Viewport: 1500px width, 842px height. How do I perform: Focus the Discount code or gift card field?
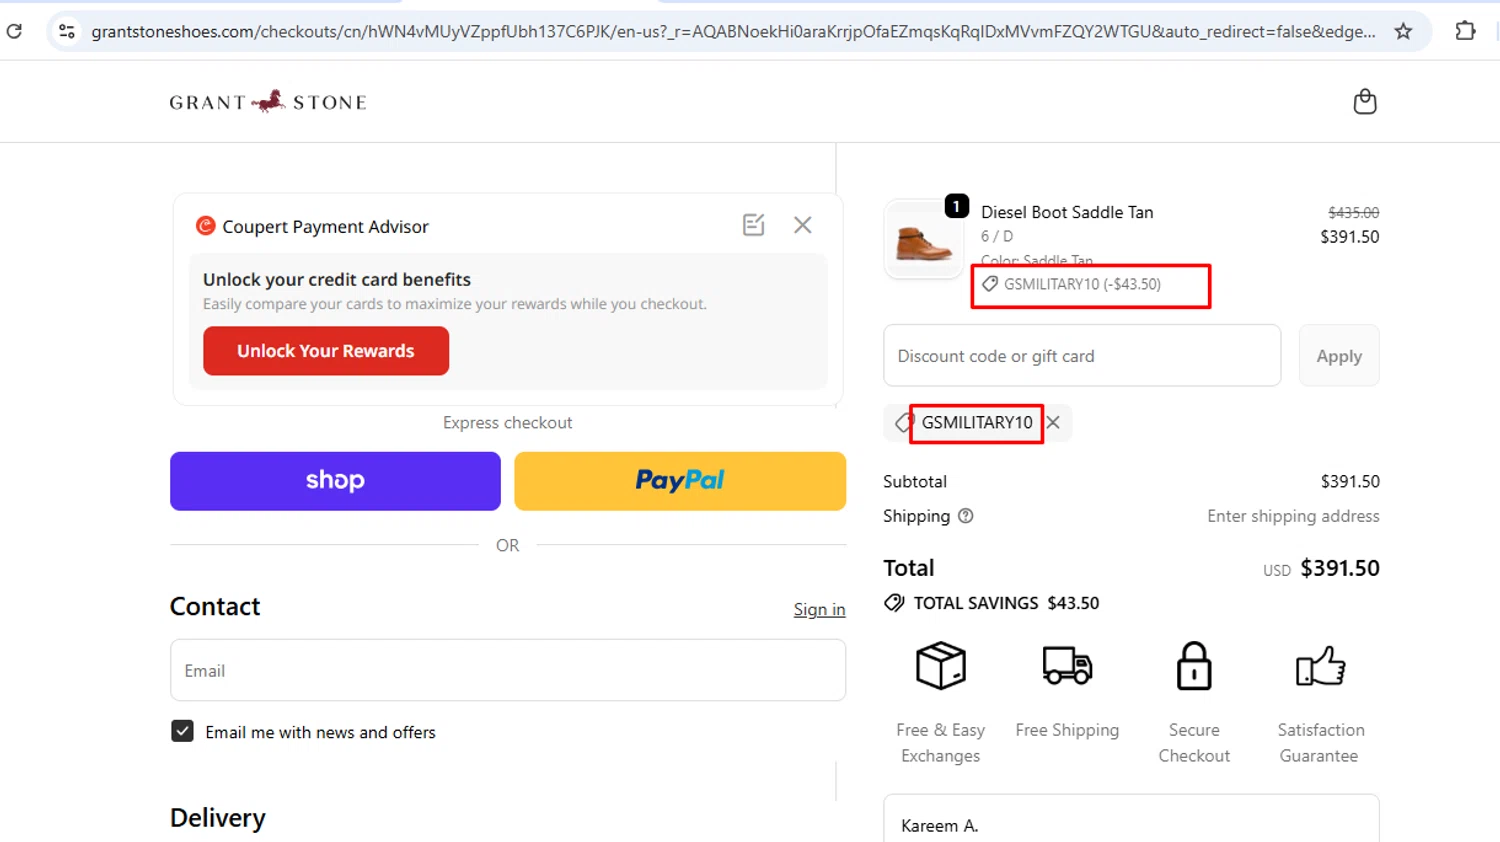pyautogui.click(x=1082, y=355)
